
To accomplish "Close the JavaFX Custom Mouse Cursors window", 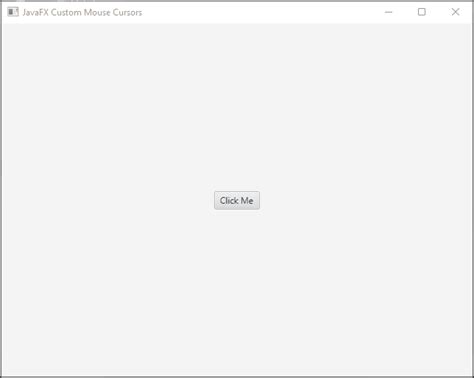I will pos(455,12).
